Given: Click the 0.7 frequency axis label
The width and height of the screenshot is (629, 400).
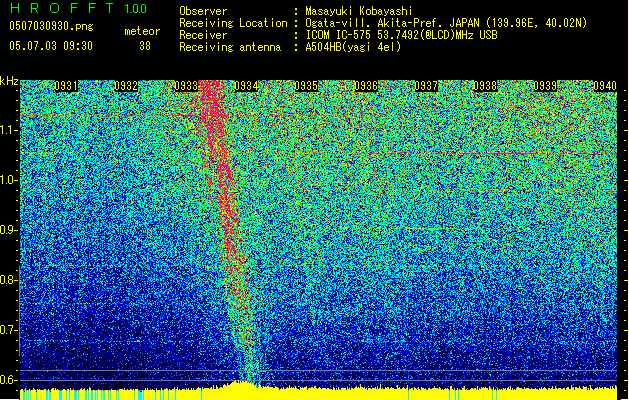Looking at the screenshot, I should click(x=8, y=330).
